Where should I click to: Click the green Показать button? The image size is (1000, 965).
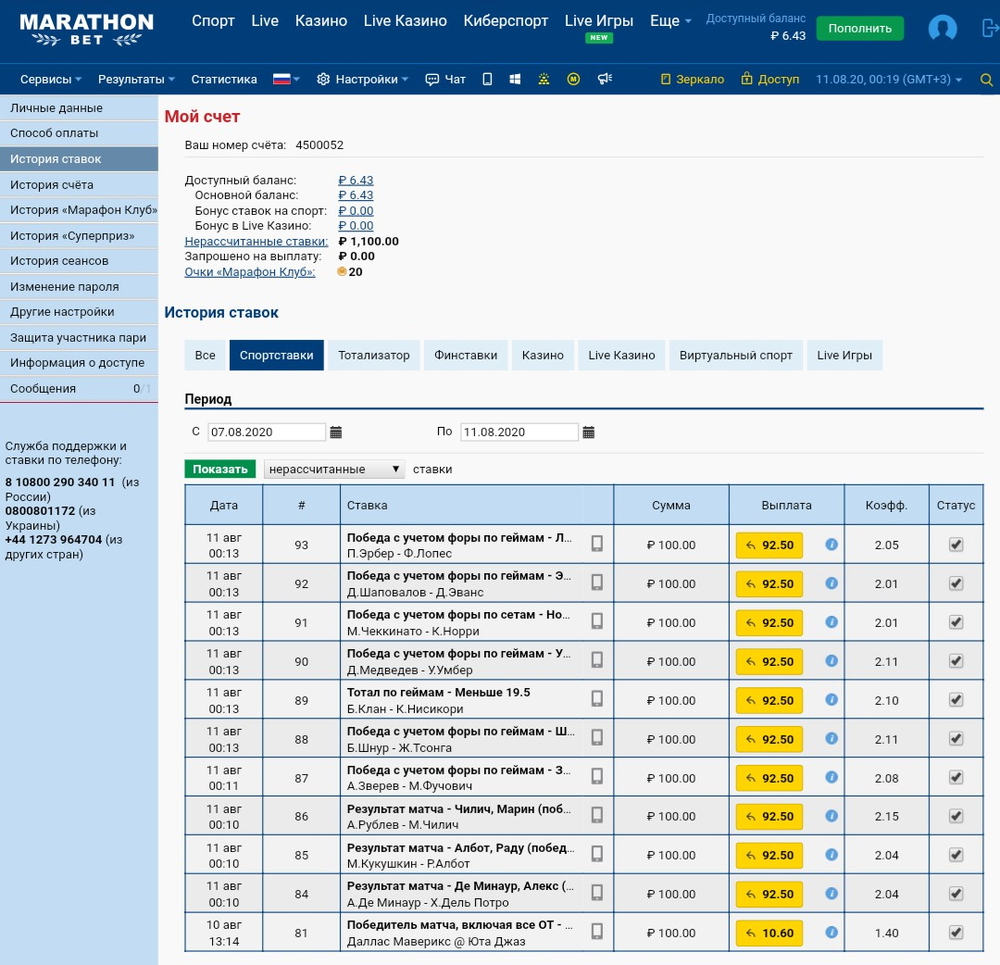pos(220,469)
